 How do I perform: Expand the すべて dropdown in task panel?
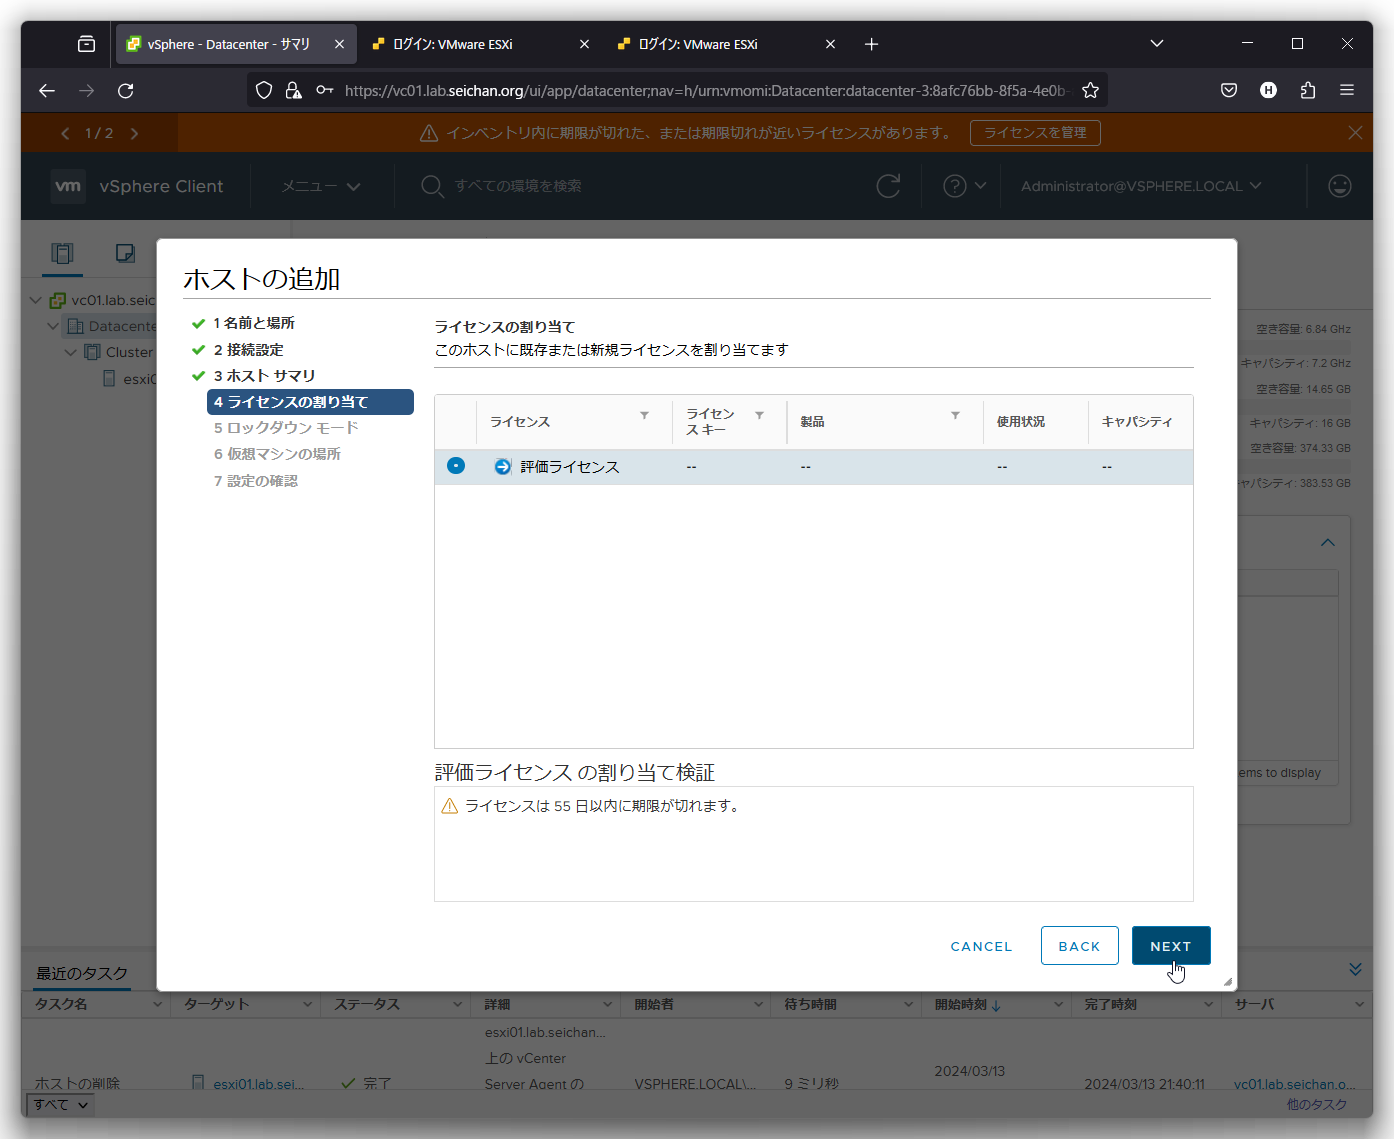click(x=62, y=1105)
